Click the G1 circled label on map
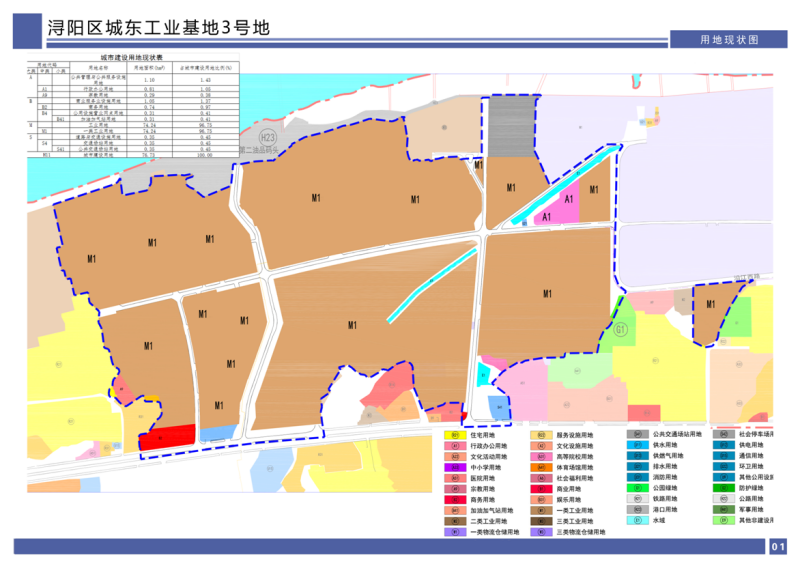The height and width of the screenshot is (566, 800). pyautogui.click(x=621, y=329)
